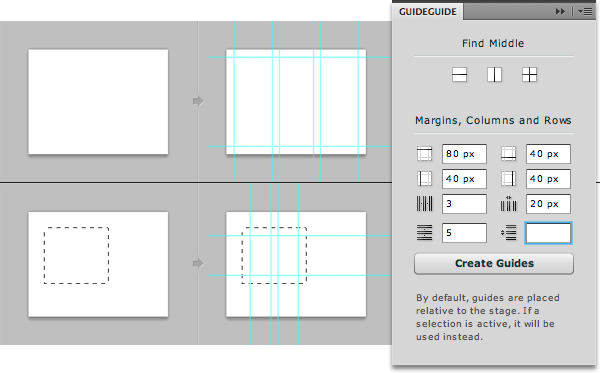Click the 'Margins, Columns and Rows' heading
This screenshot has height=373, width=600.
tap(493, 121)
